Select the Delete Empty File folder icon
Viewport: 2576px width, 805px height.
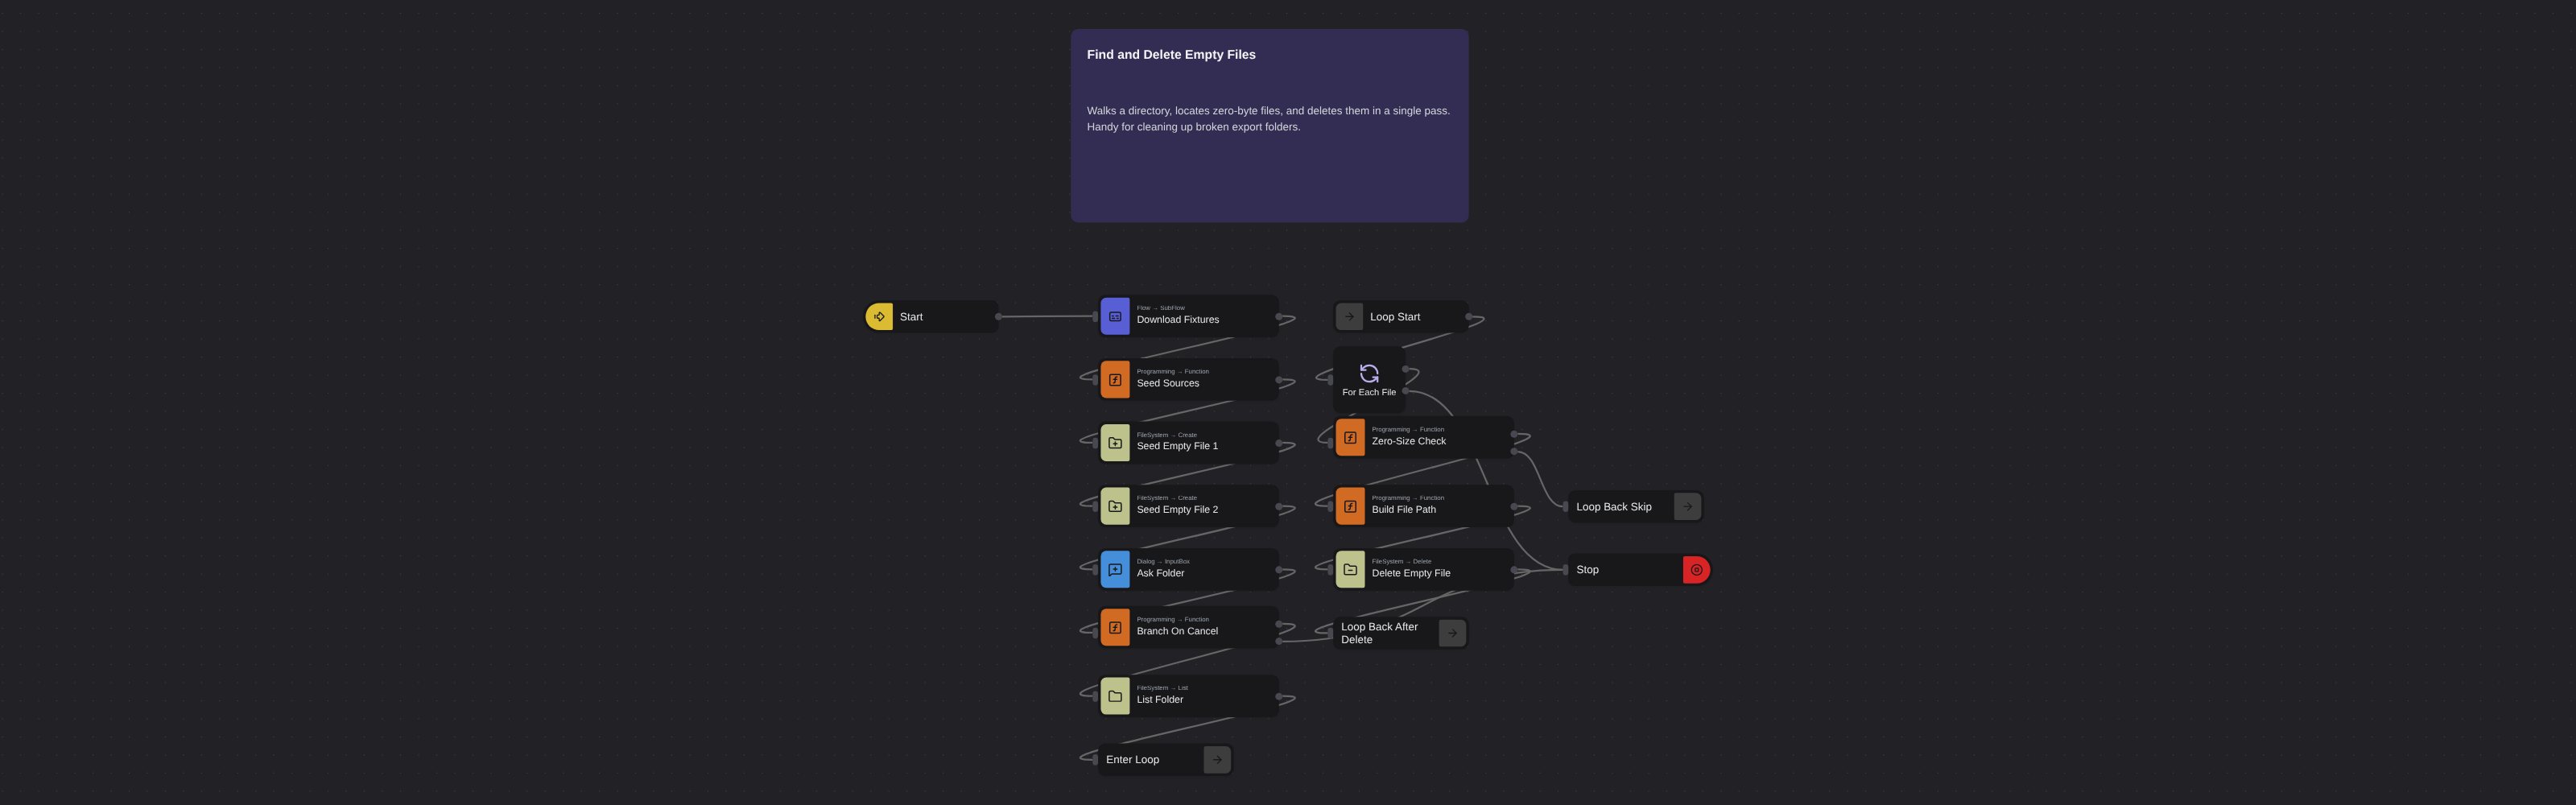1350,570
